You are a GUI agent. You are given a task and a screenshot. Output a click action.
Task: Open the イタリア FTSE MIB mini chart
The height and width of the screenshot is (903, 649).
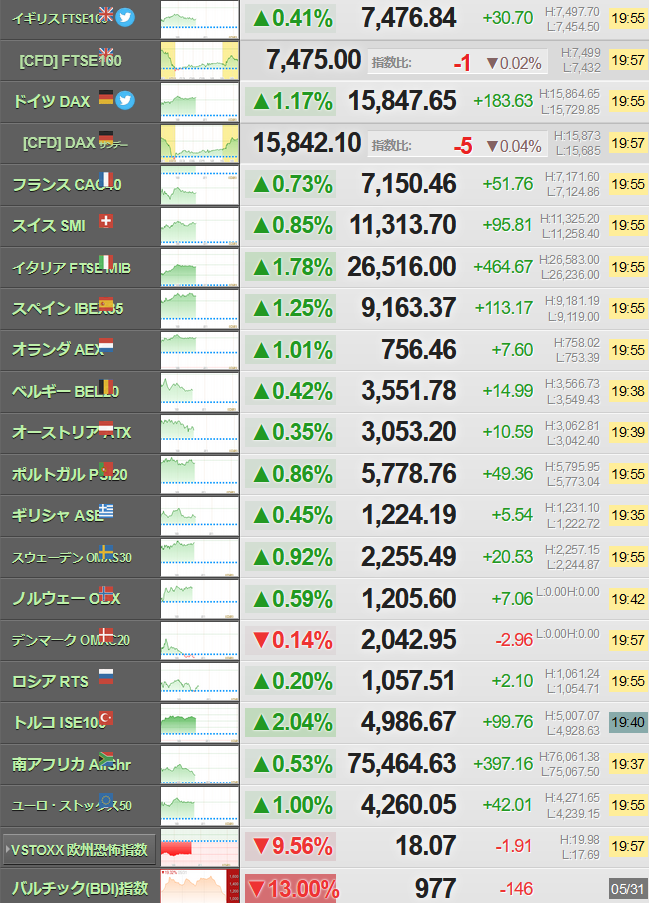(x=199, y=267)
